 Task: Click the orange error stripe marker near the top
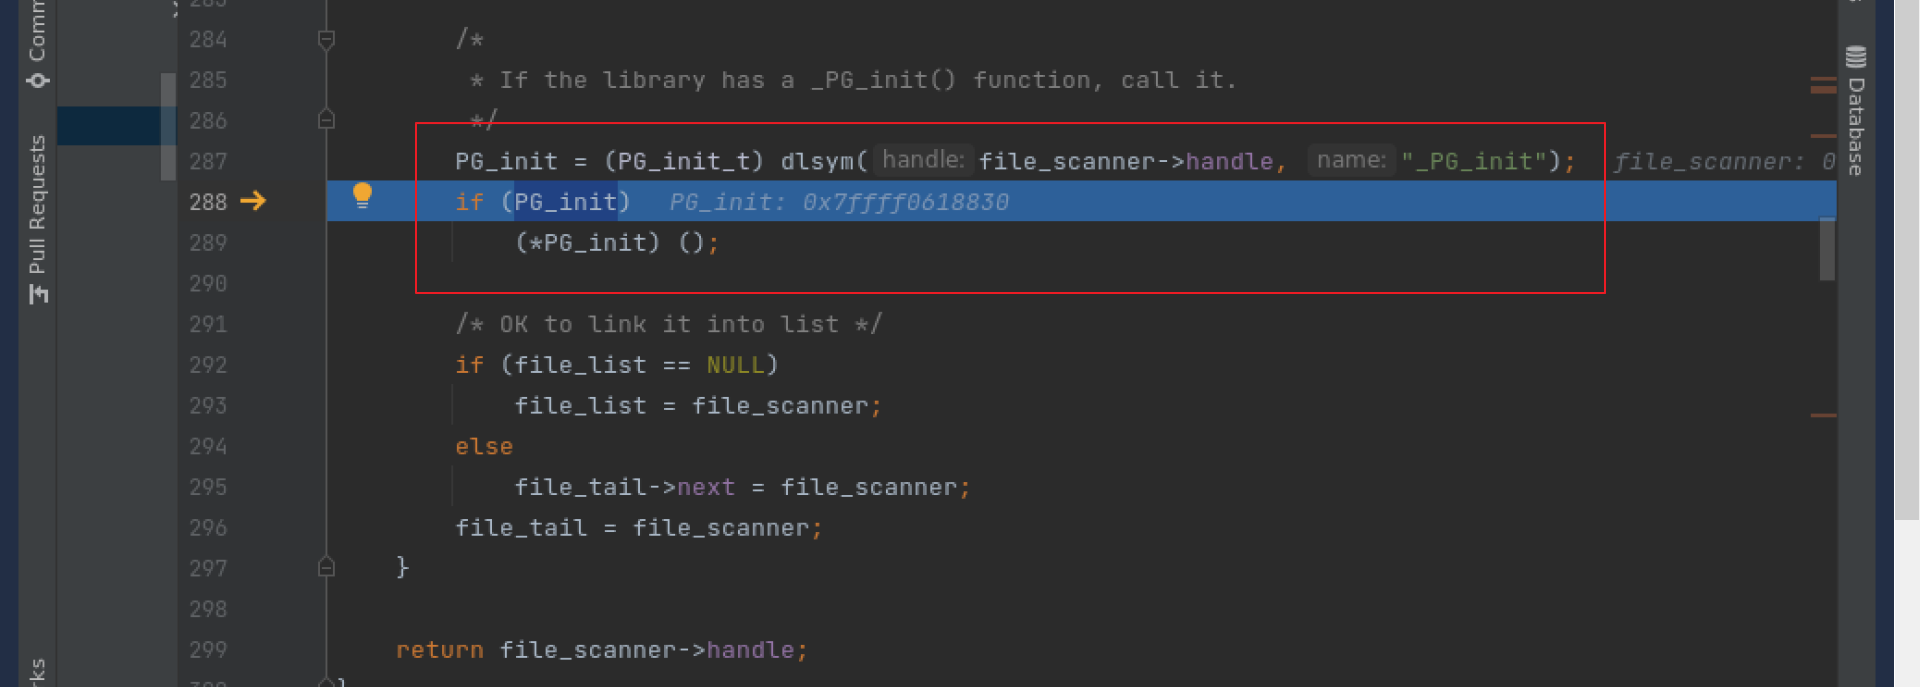click(x=1823, y=85)
